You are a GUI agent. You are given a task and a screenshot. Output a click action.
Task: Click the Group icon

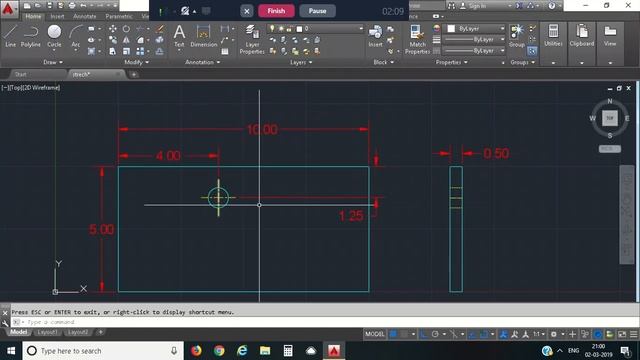[517, 36]
